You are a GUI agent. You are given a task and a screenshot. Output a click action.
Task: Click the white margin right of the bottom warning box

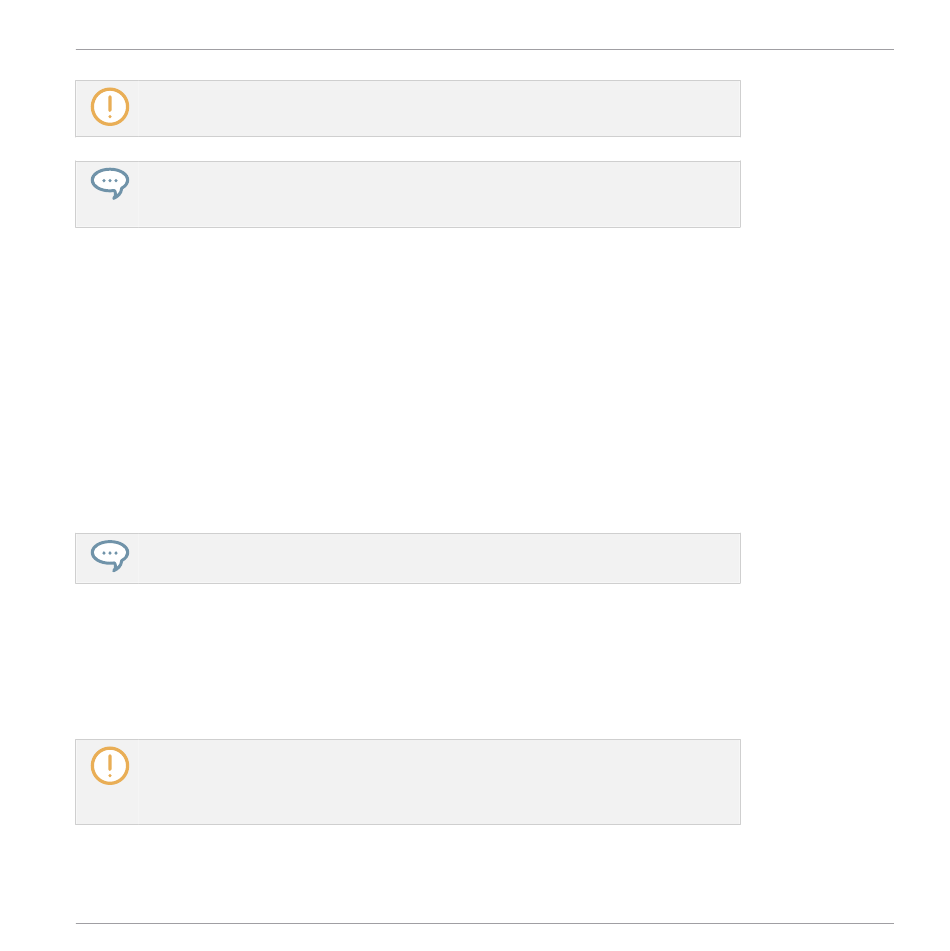click(818, 782)
